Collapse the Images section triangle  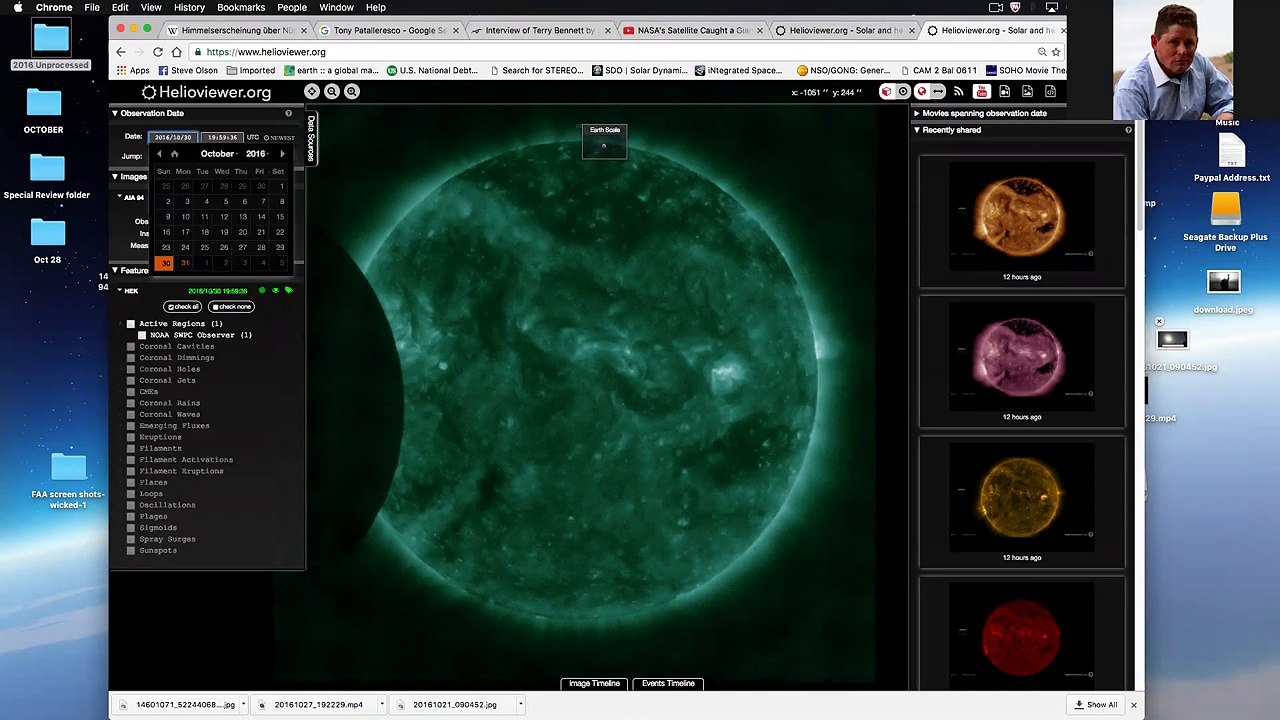coord(115,177)
